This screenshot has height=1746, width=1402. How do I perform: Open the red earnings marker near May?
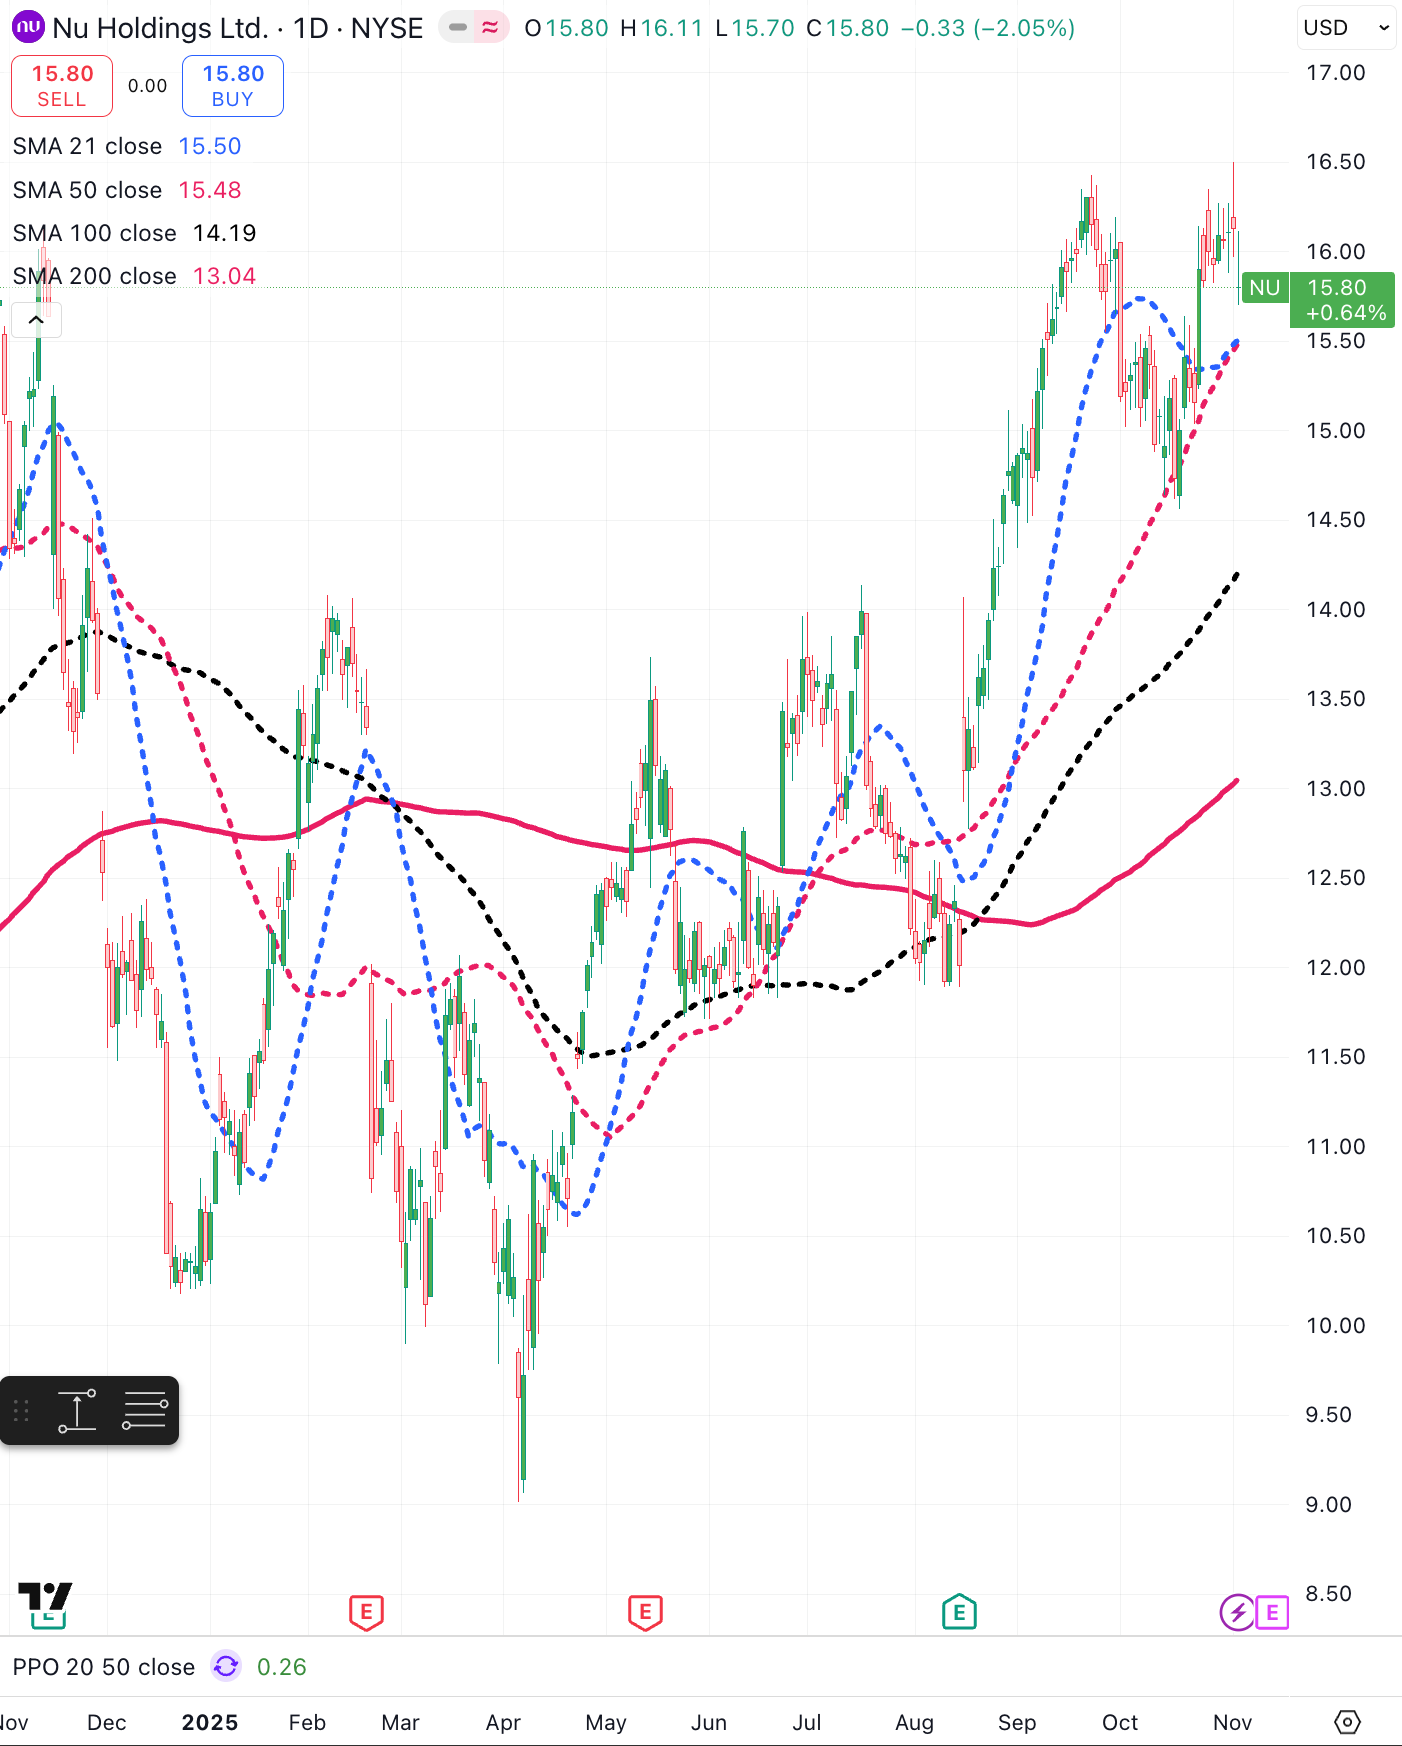point(645,1612)
